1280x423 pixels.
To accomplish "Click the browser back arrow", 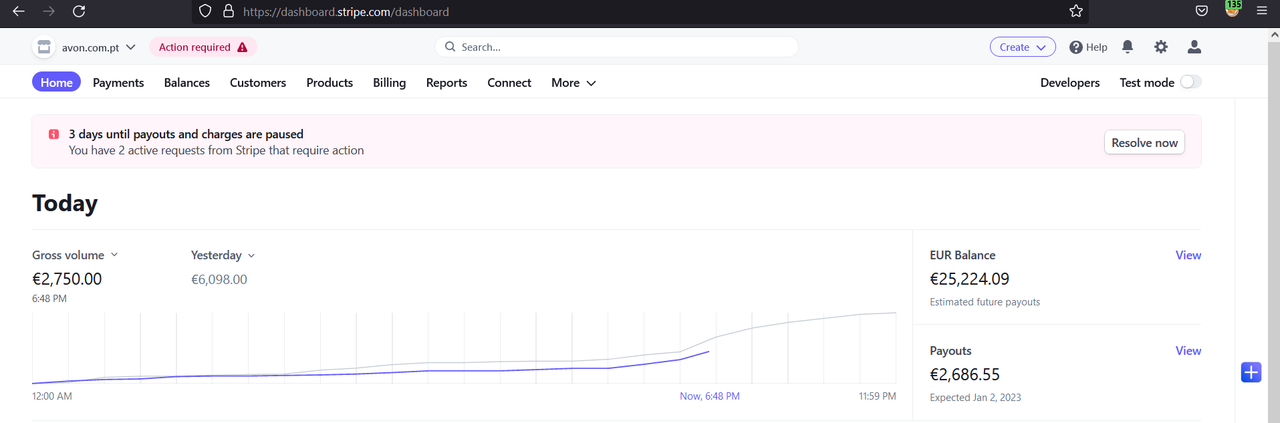I will 18,11.
